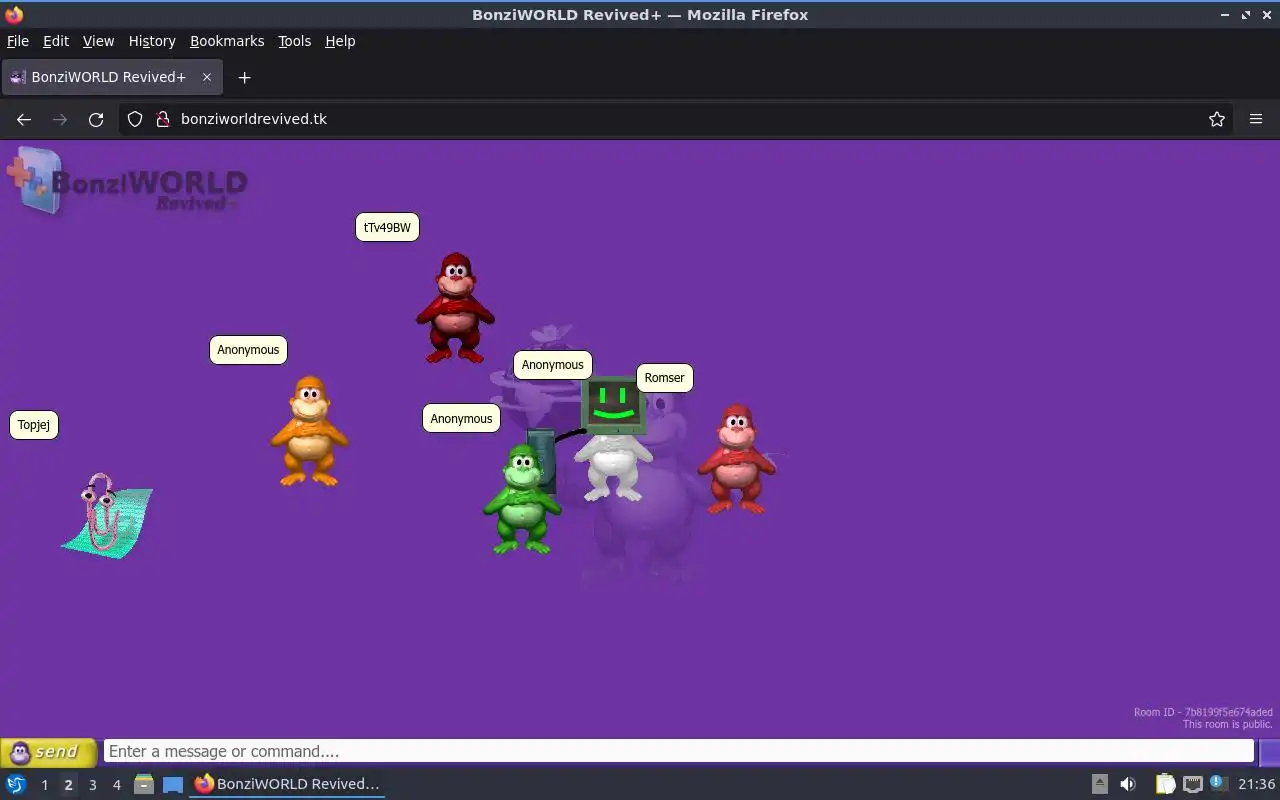Click the Anonymous name tag left of Romser
Viewport: 1280px width, 800px height.
[x=553, y=365]
